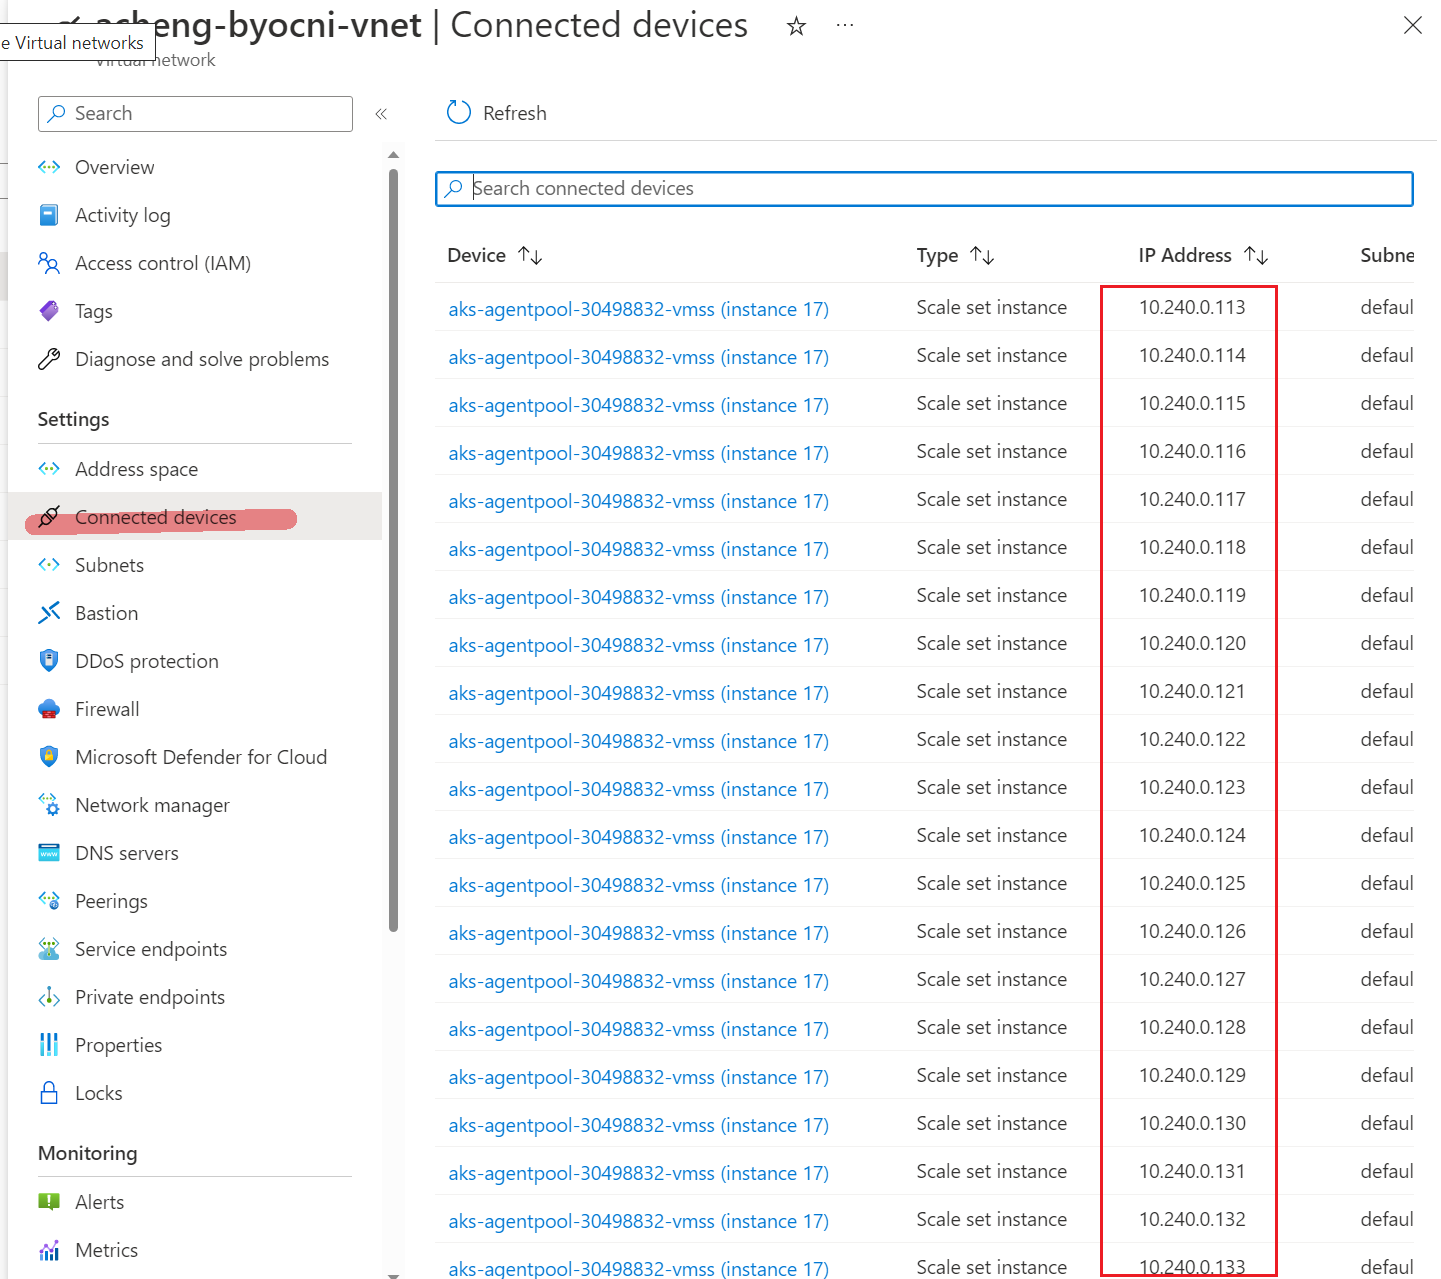
Task: Sort the table by IP Address column
Action: pyautogui.click(x=1256, y=256)
